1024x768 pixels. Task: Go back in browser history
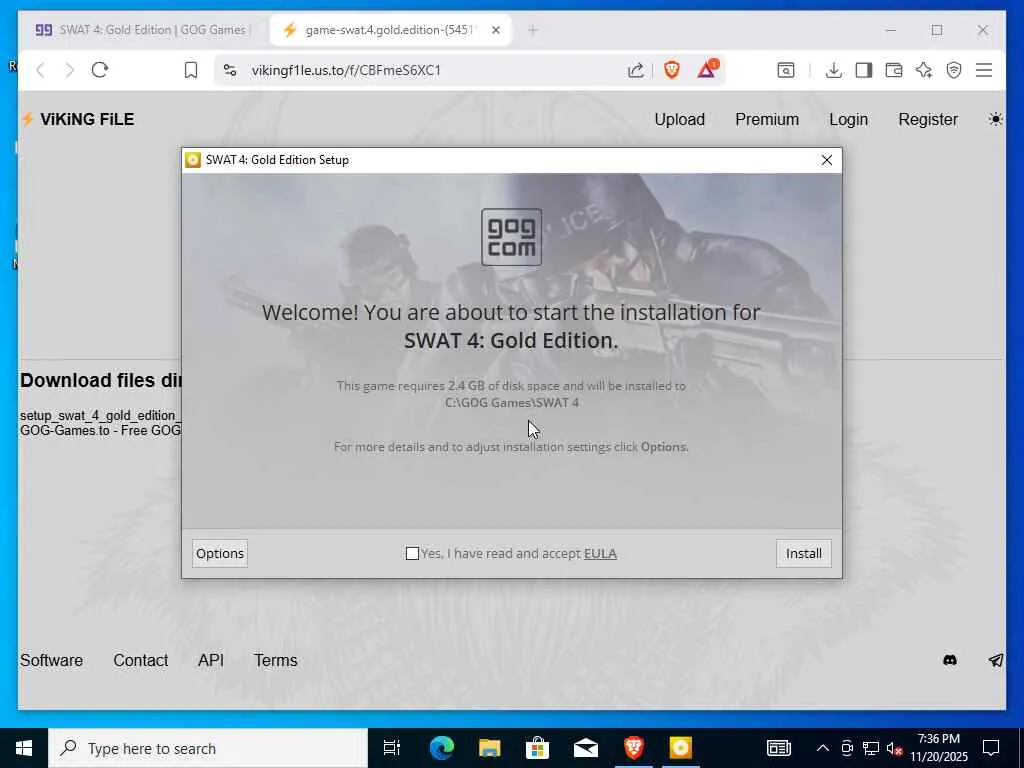coord(40,70)
